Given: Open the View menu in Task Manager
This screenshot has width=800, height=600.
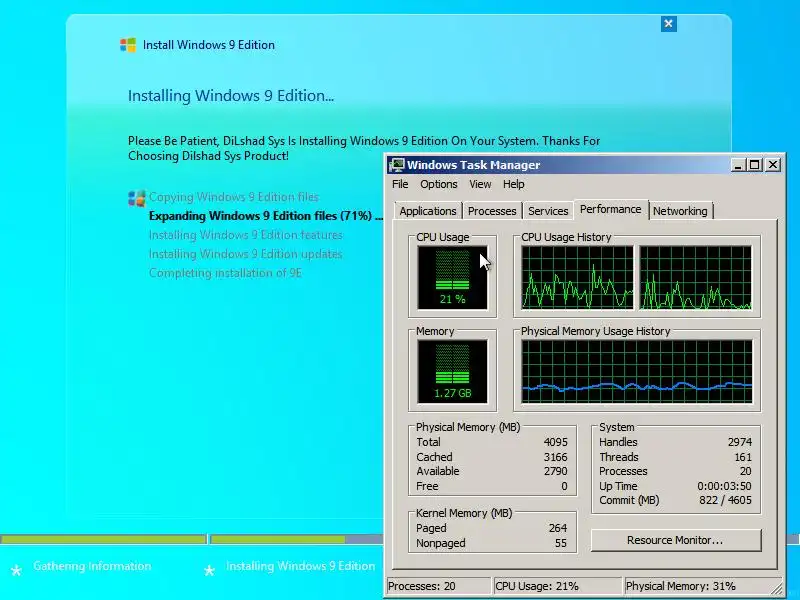Looking at the screenshot, I should pos(480,184).
